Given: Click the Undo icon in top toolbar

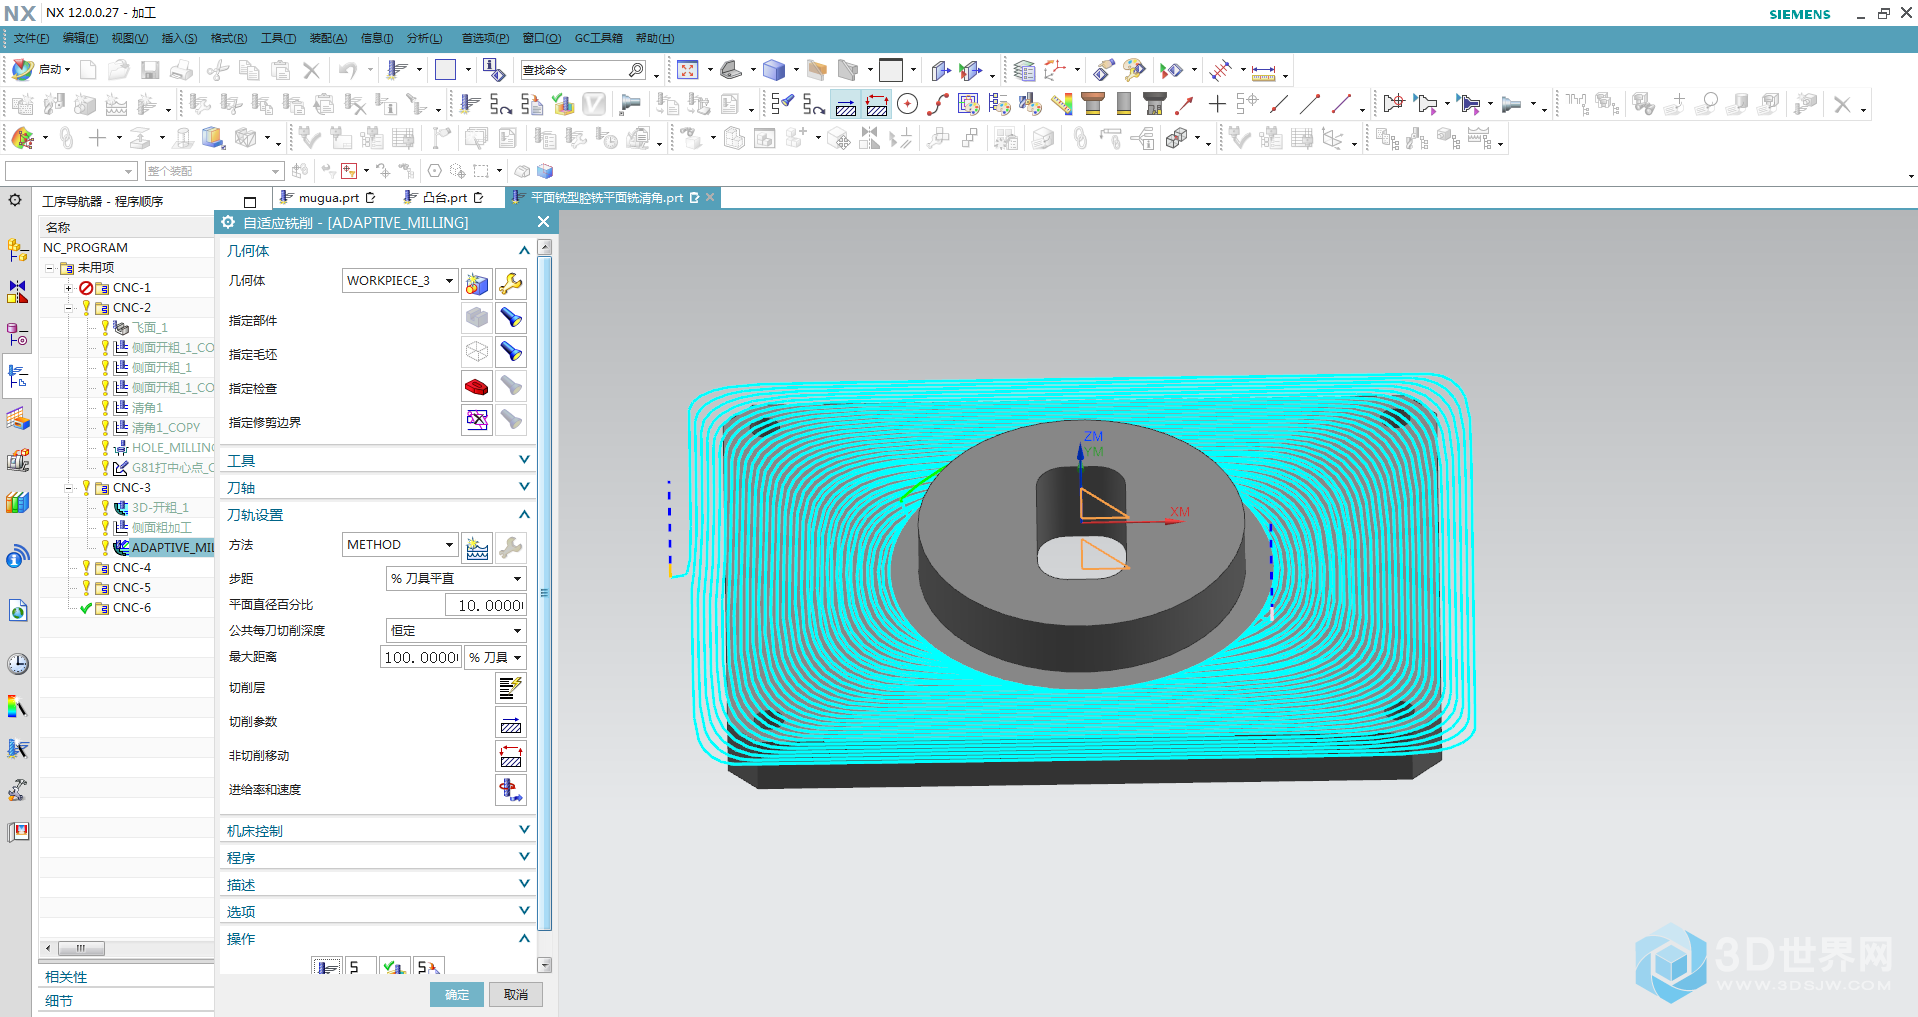Looking at the screenshot, I should click(347, 70).
